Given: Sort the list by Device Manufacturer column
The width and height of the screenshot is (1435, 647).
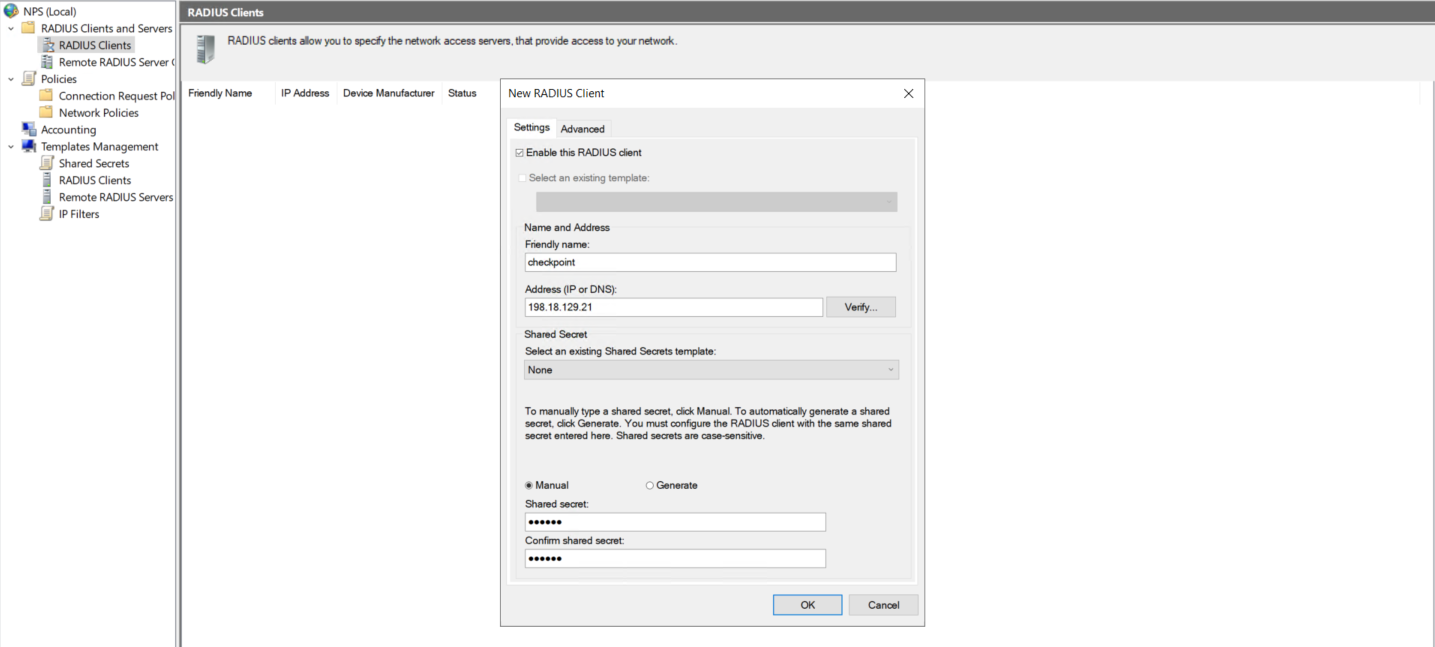Looking at the screenshot, I should click(388, 93).
